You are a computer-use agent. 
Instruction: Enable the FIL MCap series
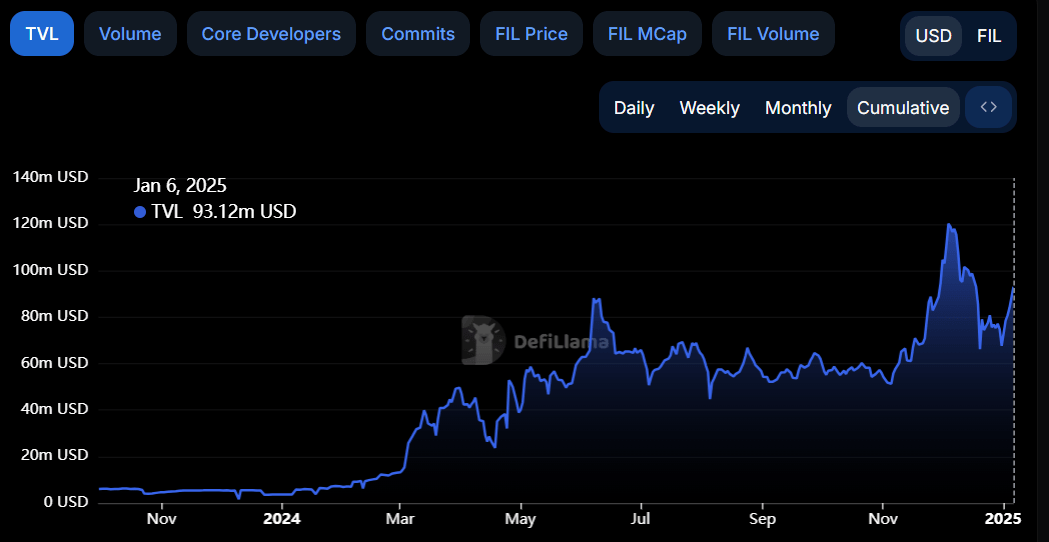point(647,34)
